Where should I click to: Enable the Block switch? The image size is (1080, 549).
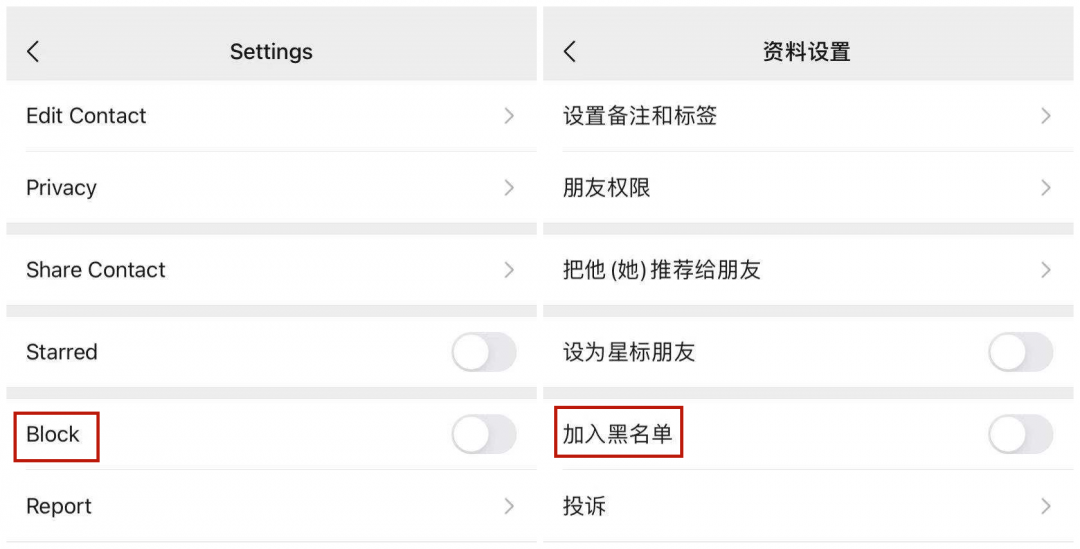click(x=484, y=435)
